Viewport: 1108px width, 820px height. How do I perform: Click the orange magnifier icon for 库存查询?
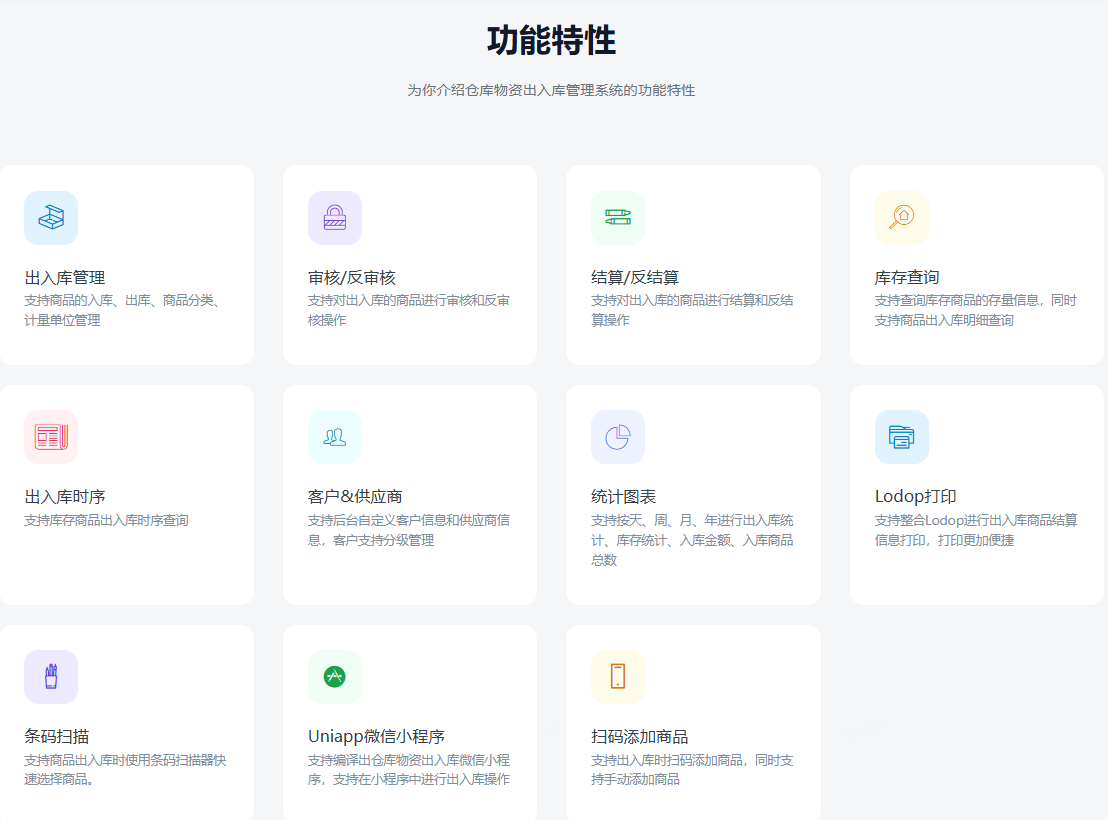pyautogui.click(x=901, y=217)
